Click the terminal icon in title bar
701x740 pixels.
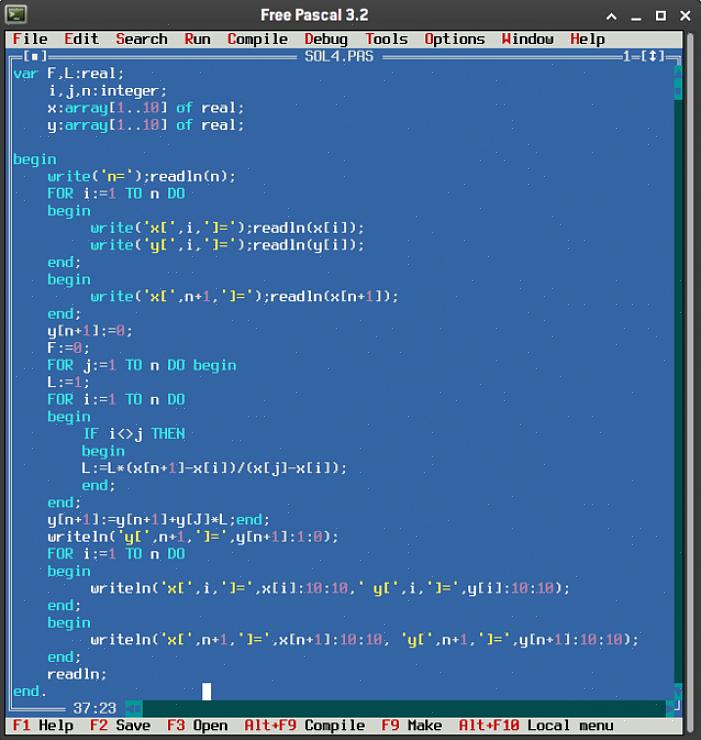click(16, 15)
